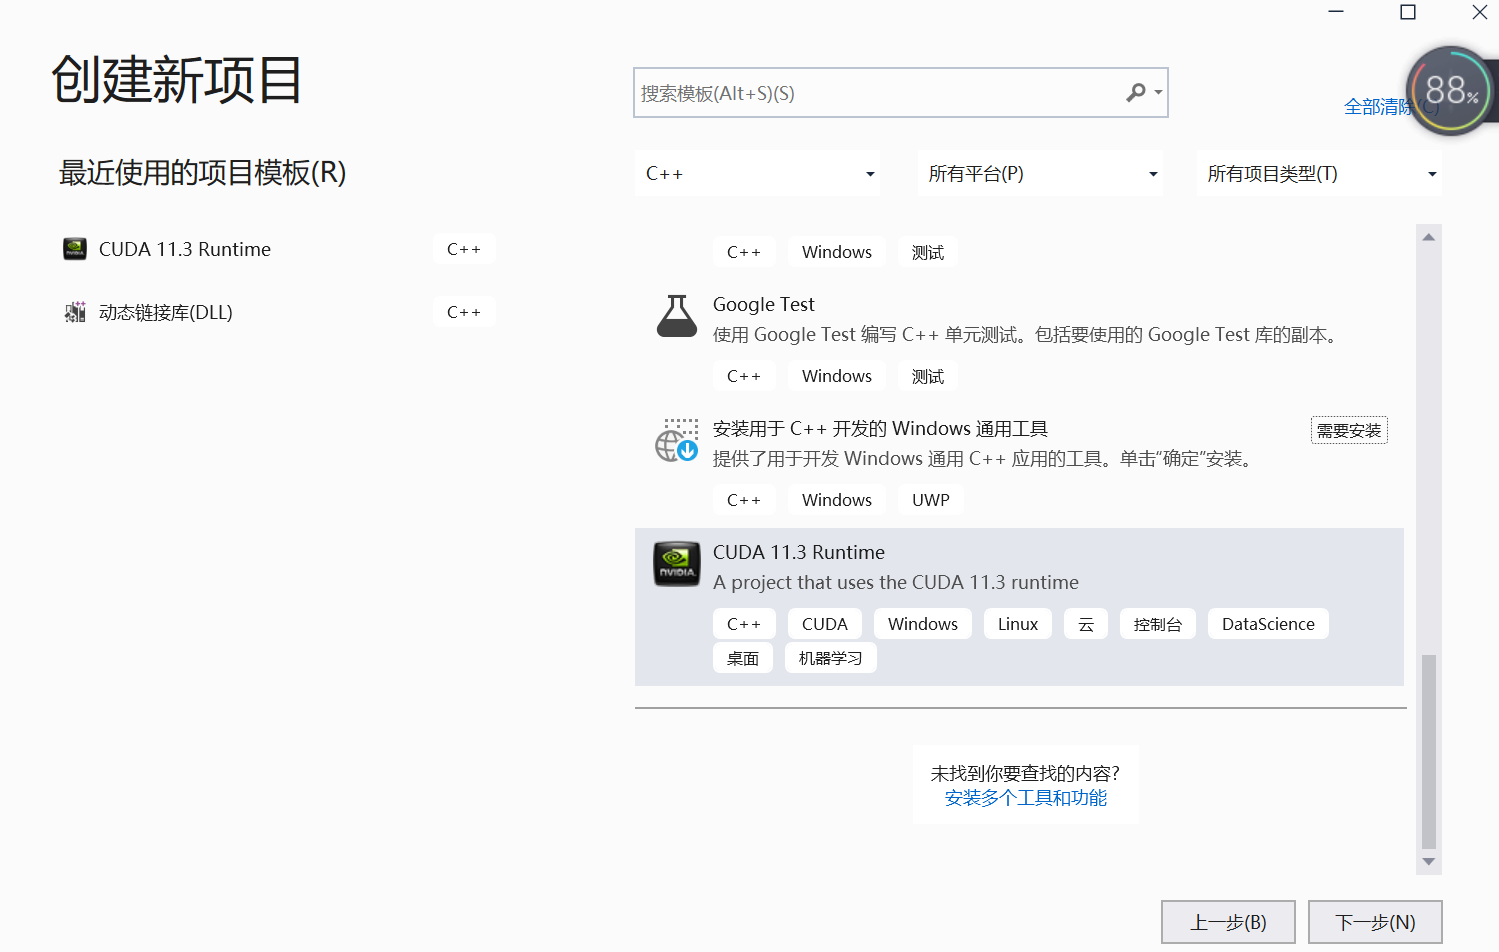1499x952 pixels.
Task: Open the C++ language dropdown
Action: pyautogui.click(x=757, y=172)
